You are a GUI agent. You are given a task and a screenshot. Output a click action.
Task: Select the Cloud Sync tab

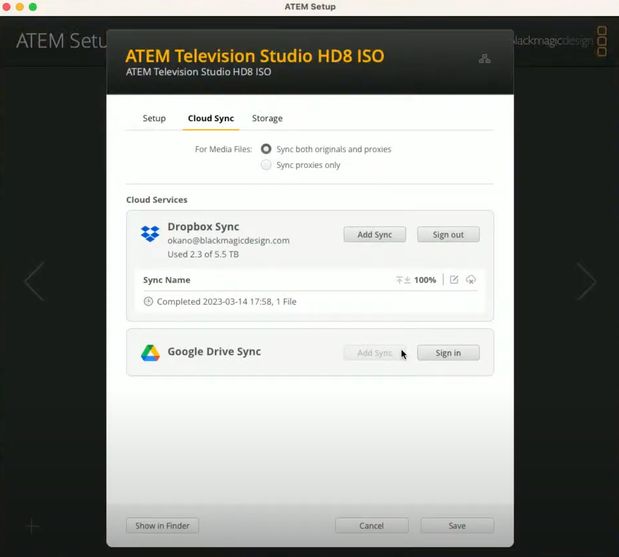[211, 118]
